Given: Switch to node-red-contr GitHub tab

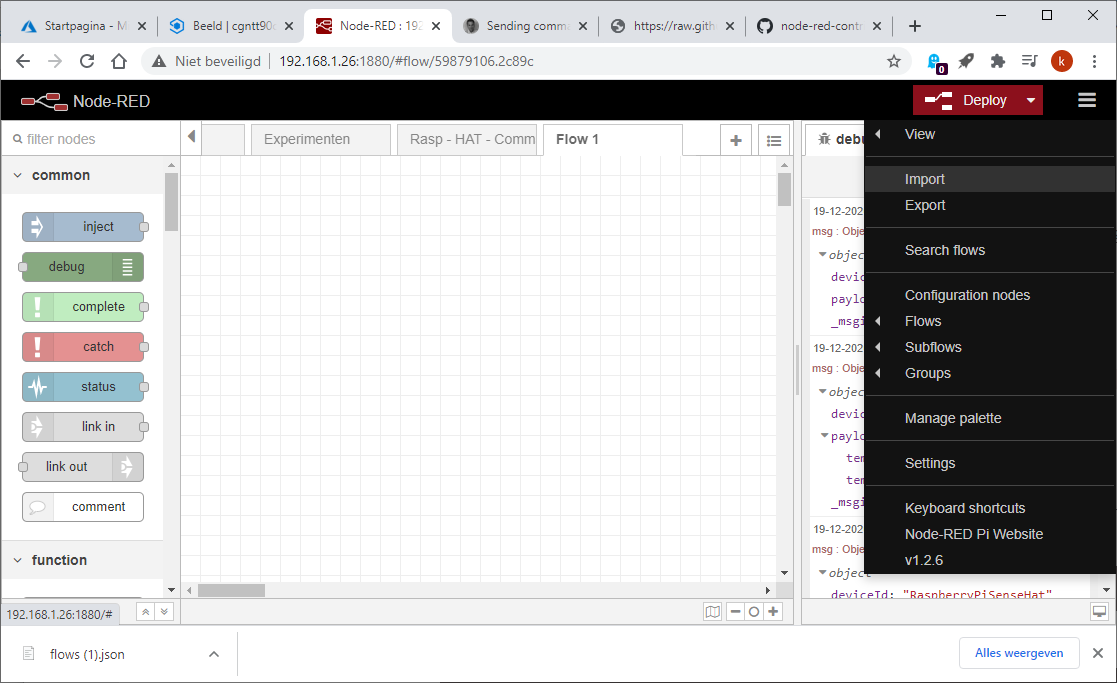Looking at the screenshot, I should (x=819, y=26).
